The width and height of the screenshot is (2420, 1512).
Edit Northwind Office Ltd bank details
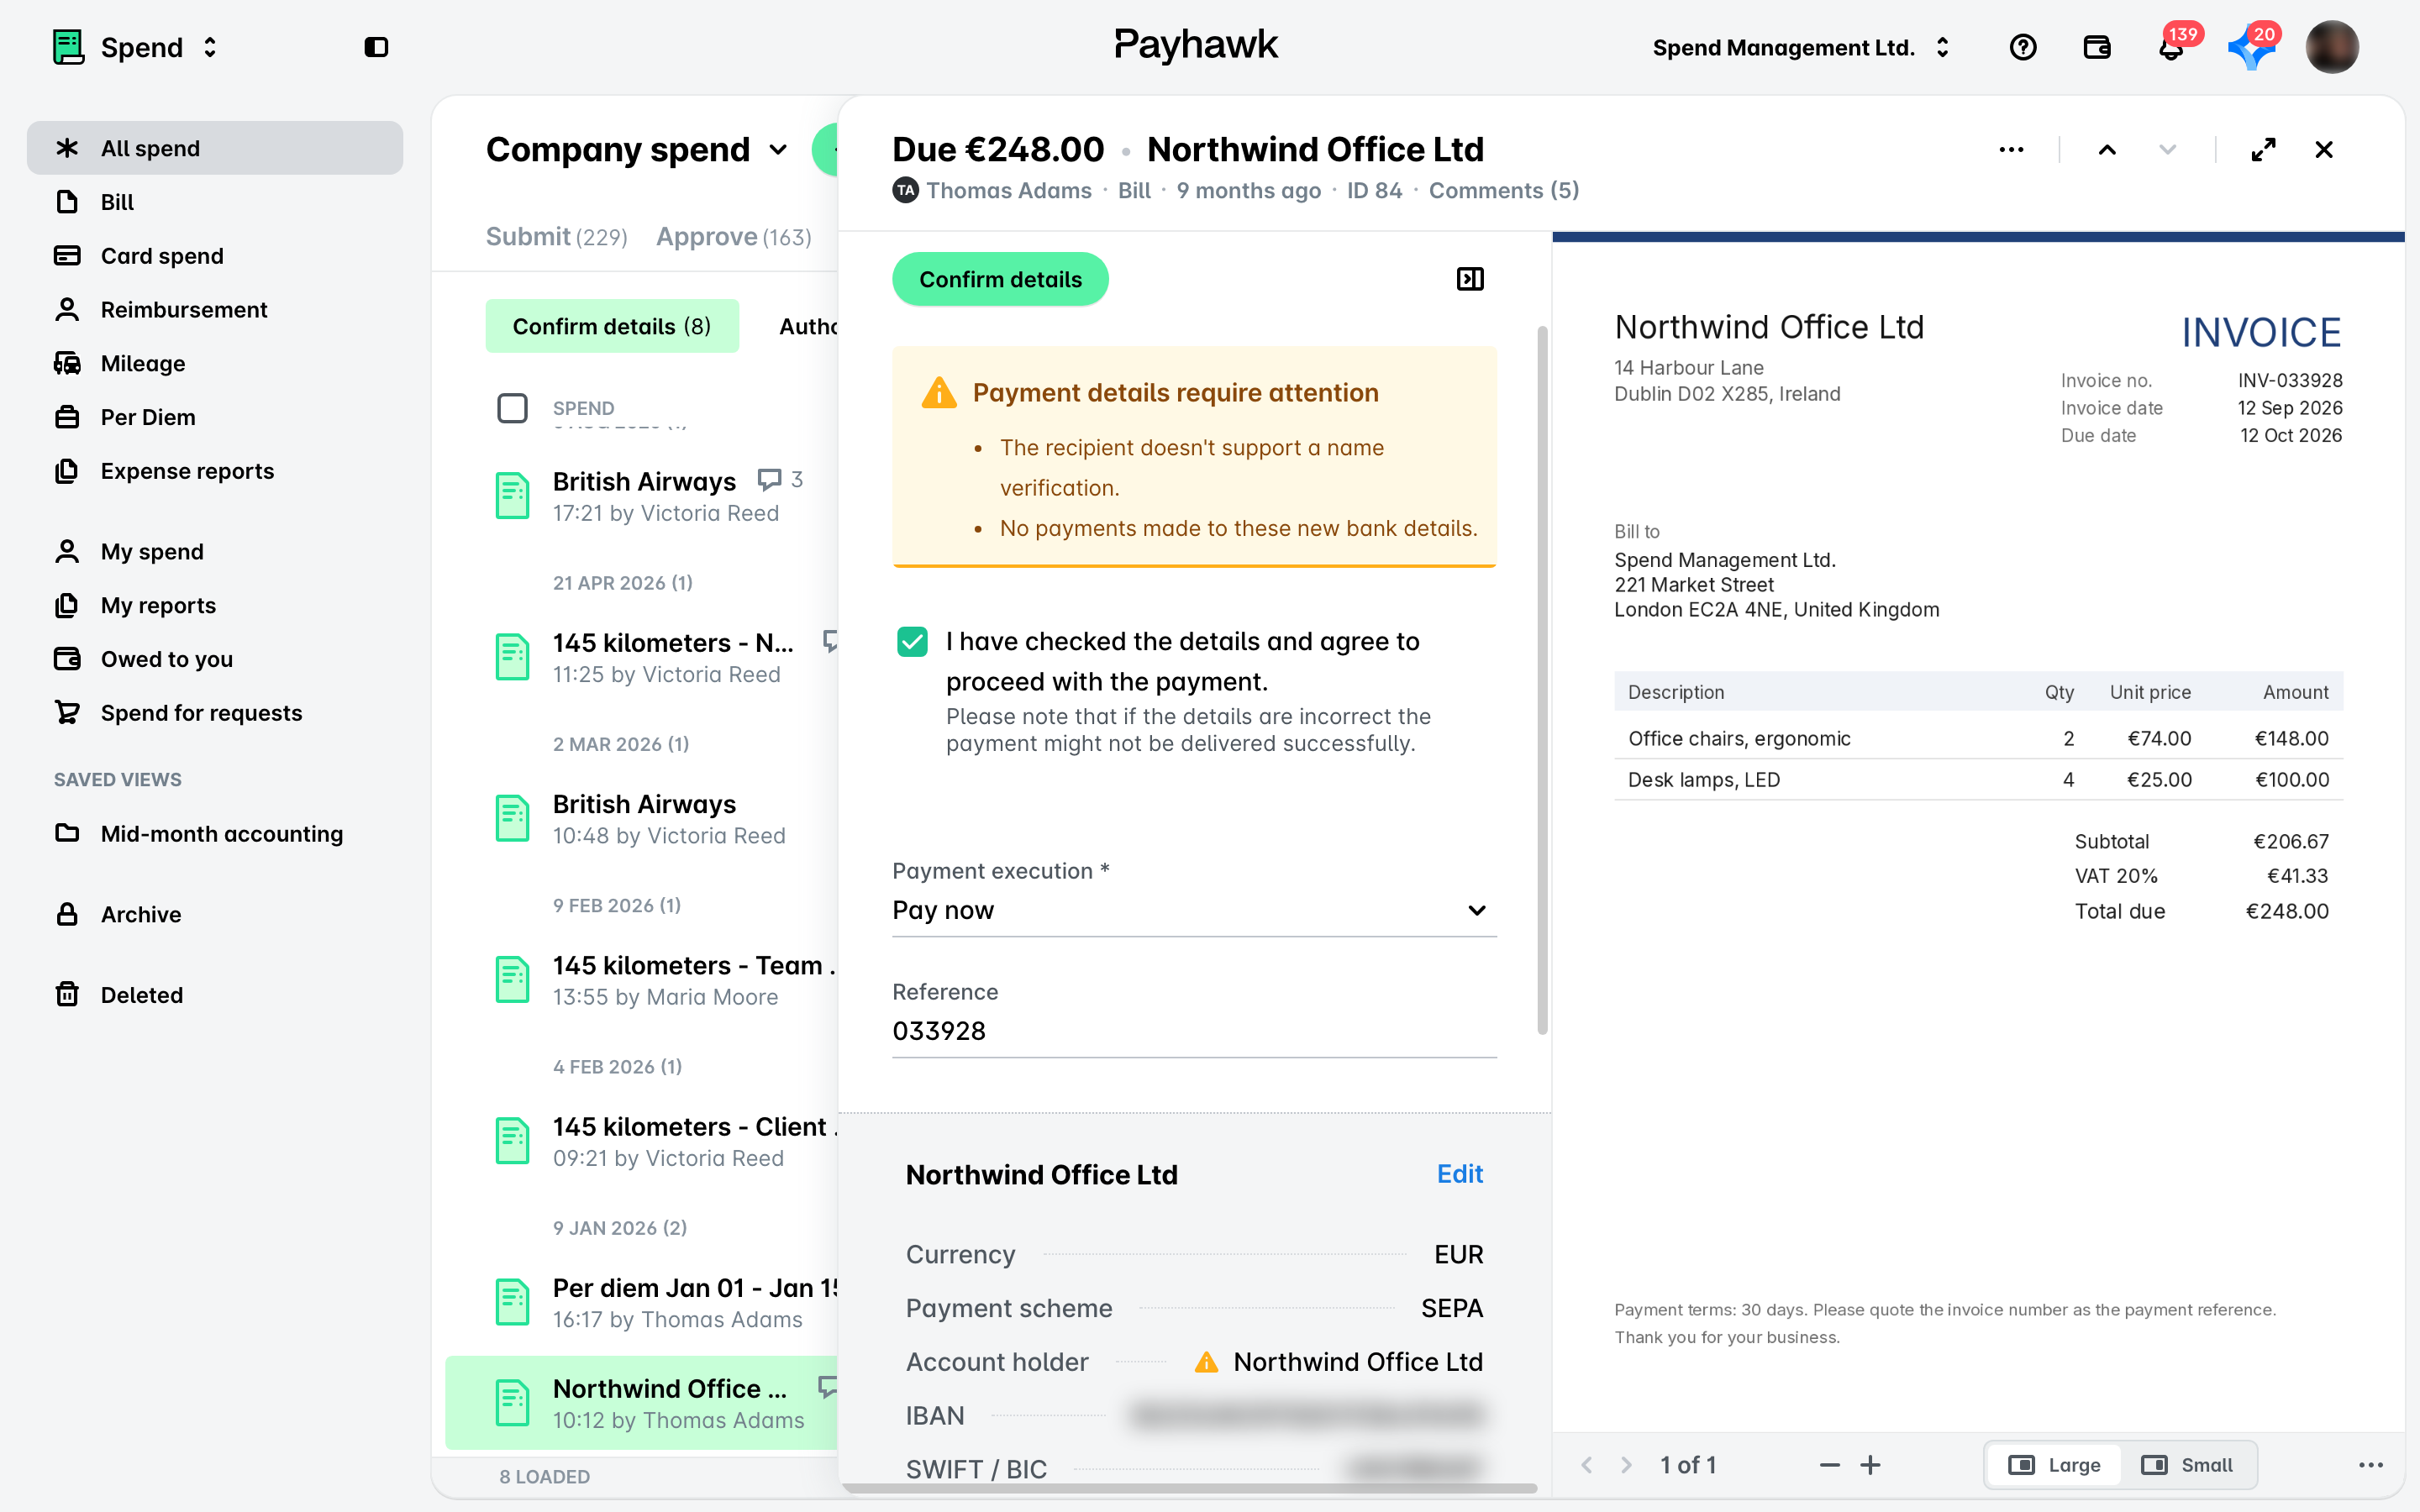coord(1459,1174)
